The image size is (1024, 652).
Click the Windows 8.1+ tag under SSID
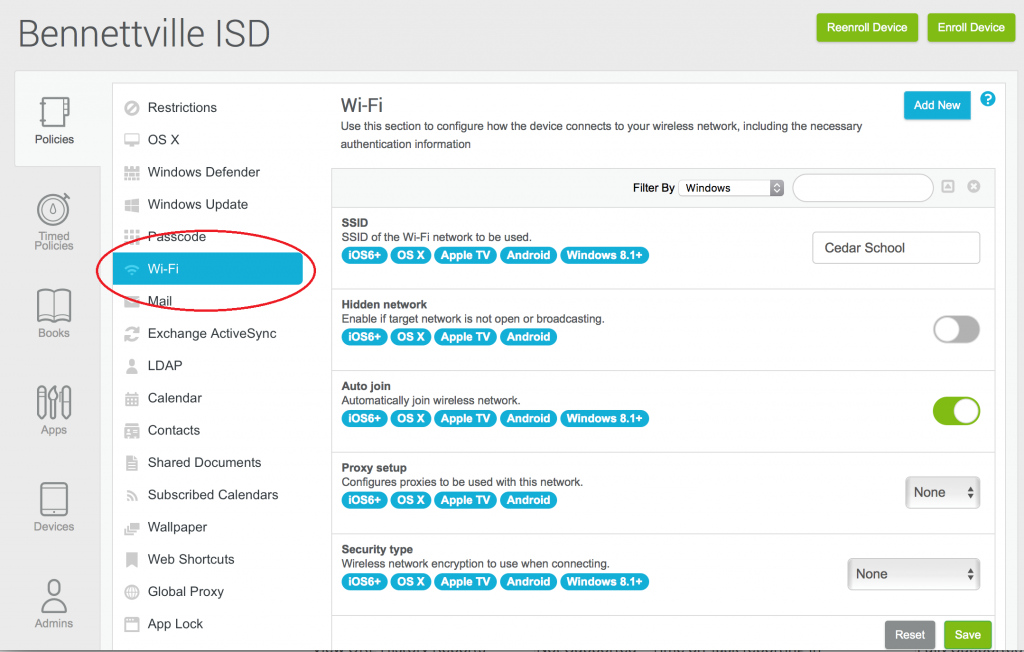pyautogui.click(x=604, y=255)
